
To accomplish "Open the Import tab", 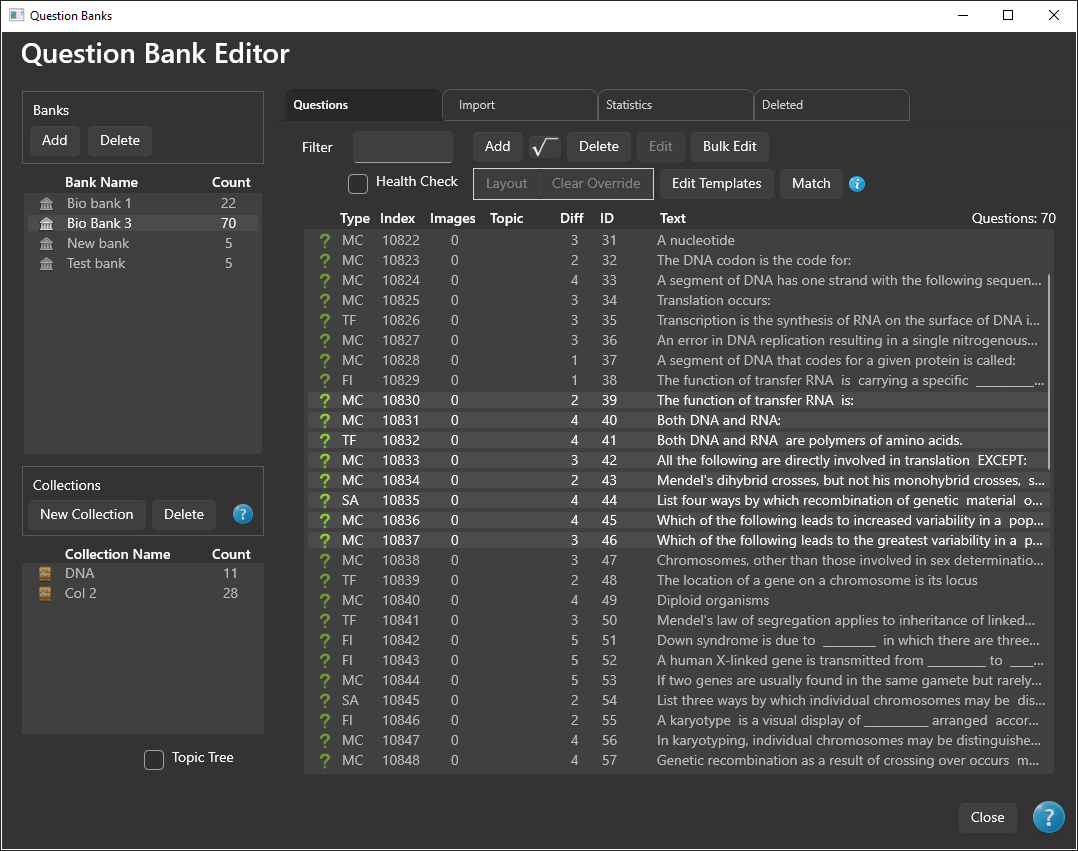I will pyautogui.click(x=519, y=105).
